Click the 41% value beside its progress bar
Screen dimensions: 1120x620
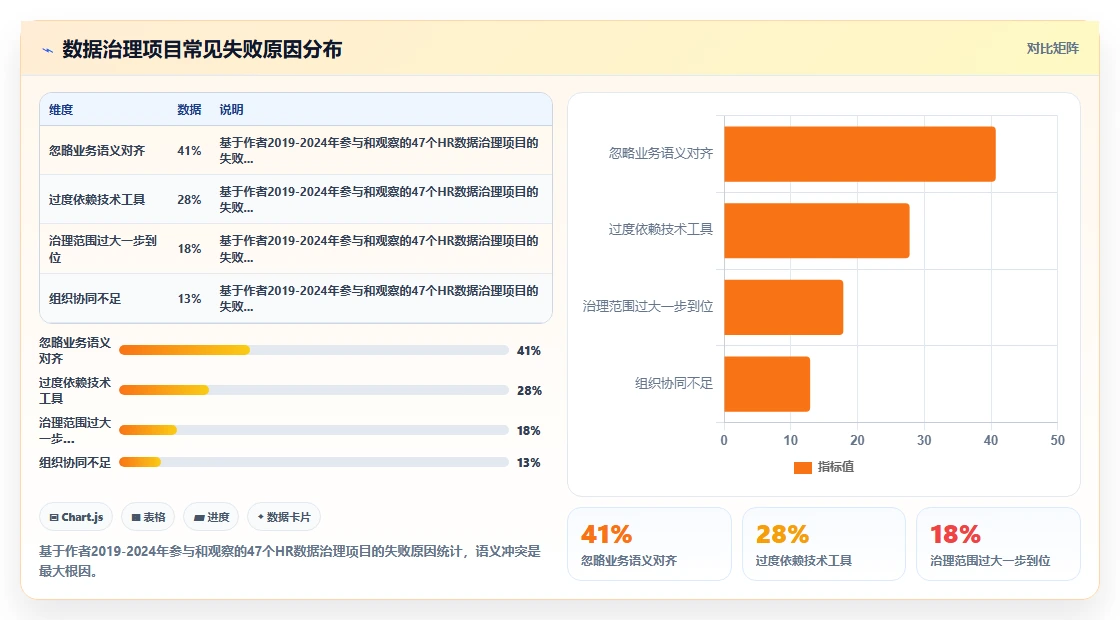[529, 351]
